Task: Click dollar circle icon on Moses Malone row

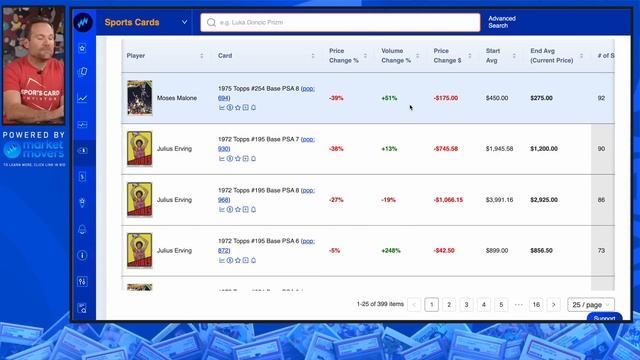Action: (x=230, y=108)
